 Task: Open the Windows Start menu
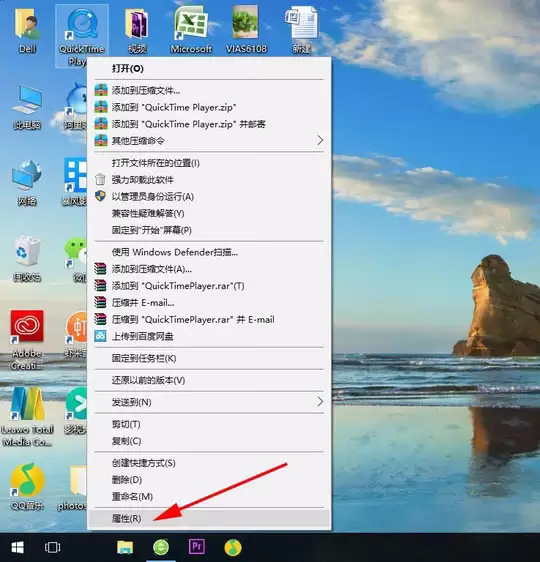[x=18, y=547]
